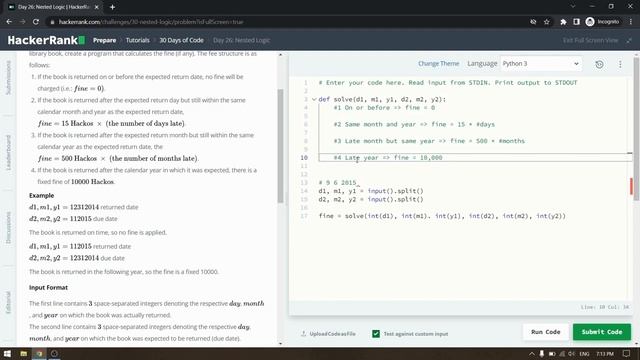Open the Python 3 language dropdown
640x360 pixels.
click(x=541, y=64)
